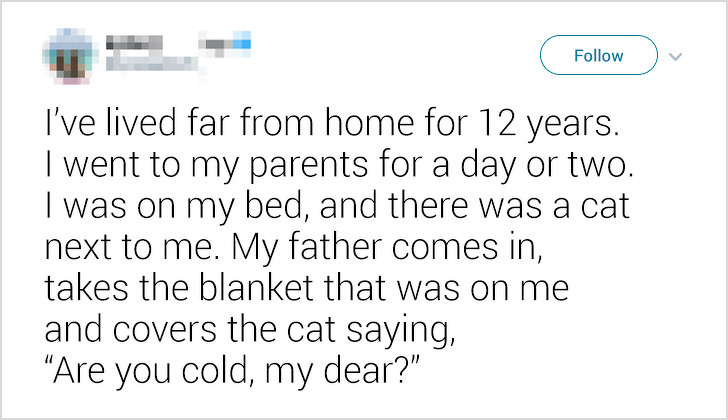The height and width of the screenshot is (420, 728).
Task: Click the line "I've lived far from home"
Action: coord(332,123)
